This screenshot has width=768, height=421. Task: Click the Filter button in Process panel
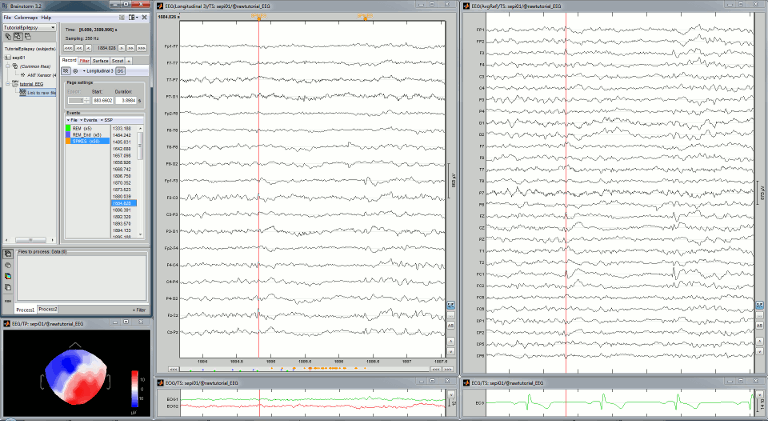[x=140, y=310]
